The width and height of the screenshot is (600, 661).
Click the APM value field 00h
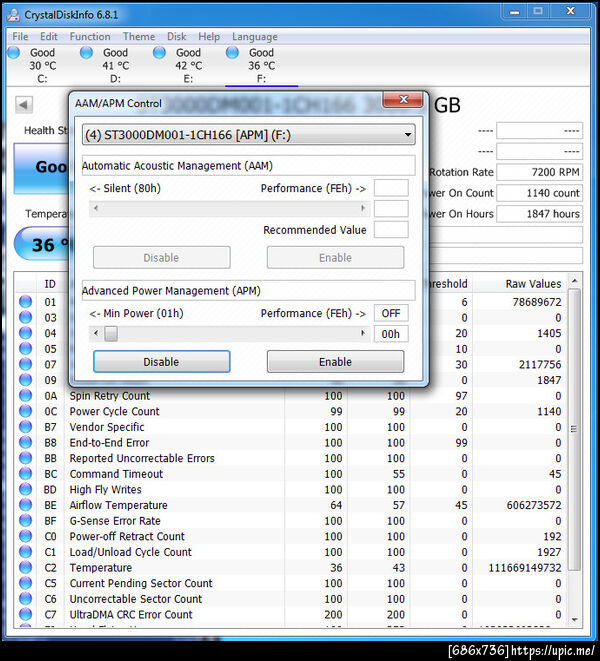tap(391, 334)
